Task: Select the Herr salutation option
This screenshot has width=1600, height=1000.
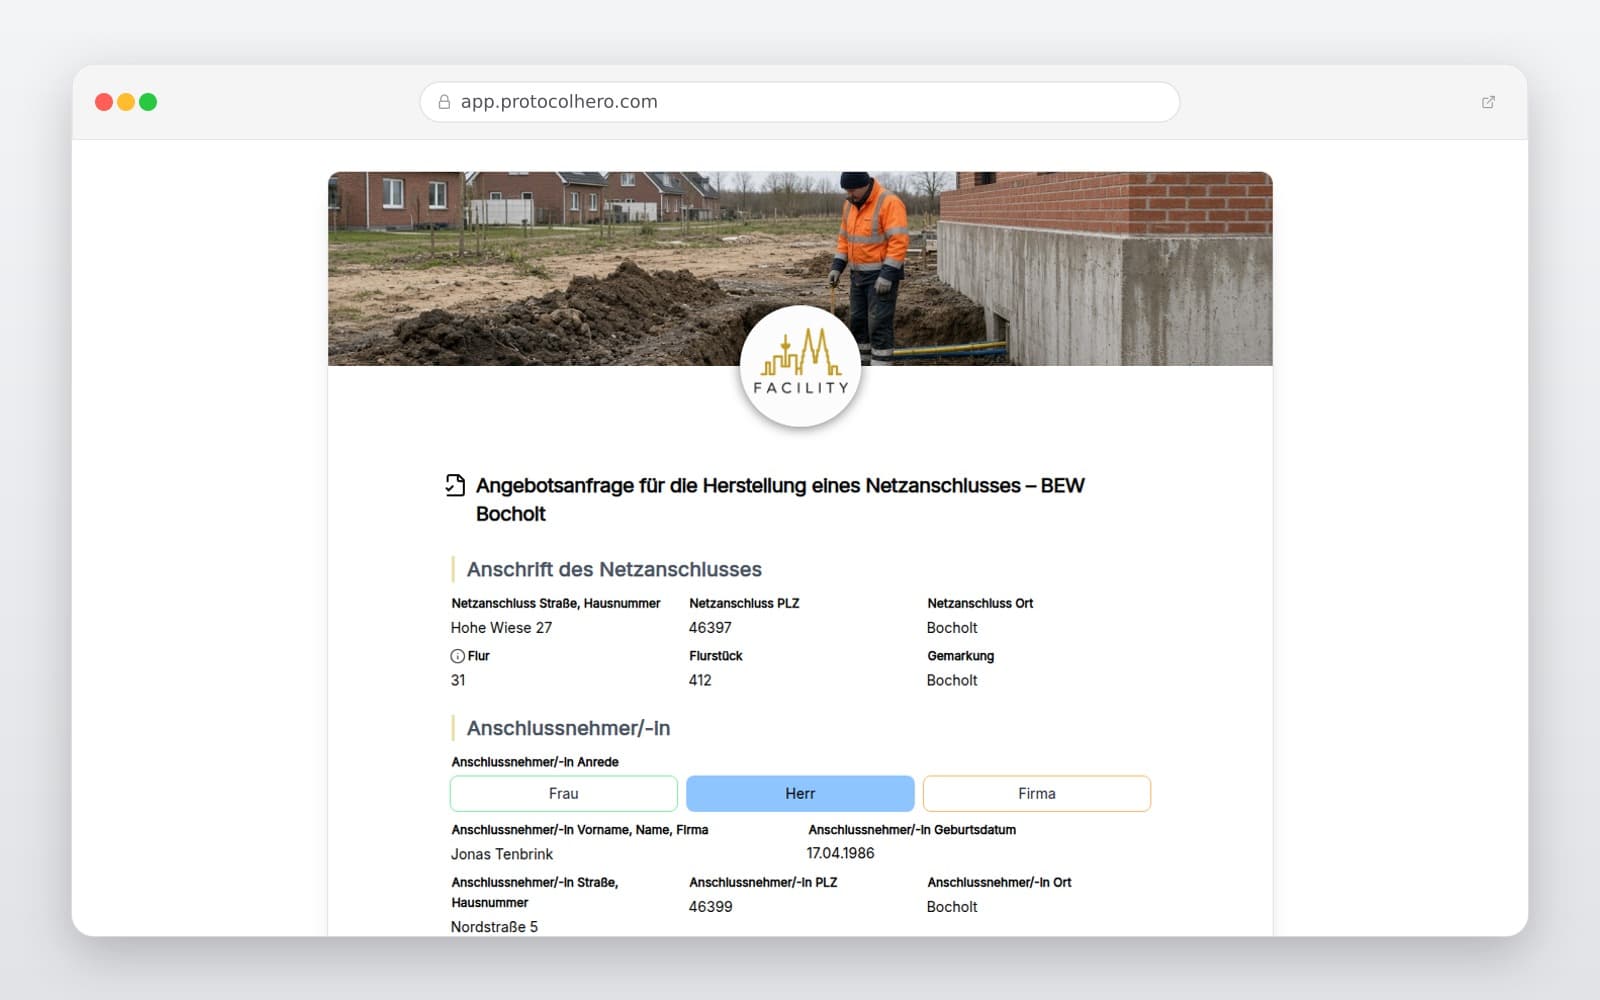Action: tap(800, 793)
